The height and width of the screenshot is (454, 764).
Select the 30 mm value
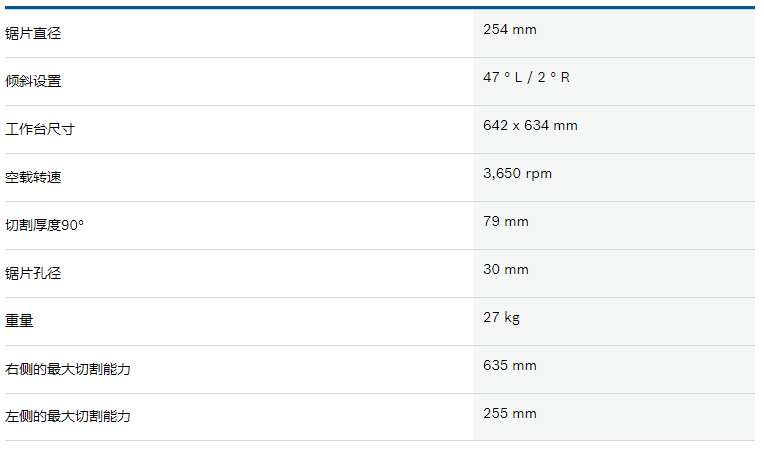(x=506, y=269)
